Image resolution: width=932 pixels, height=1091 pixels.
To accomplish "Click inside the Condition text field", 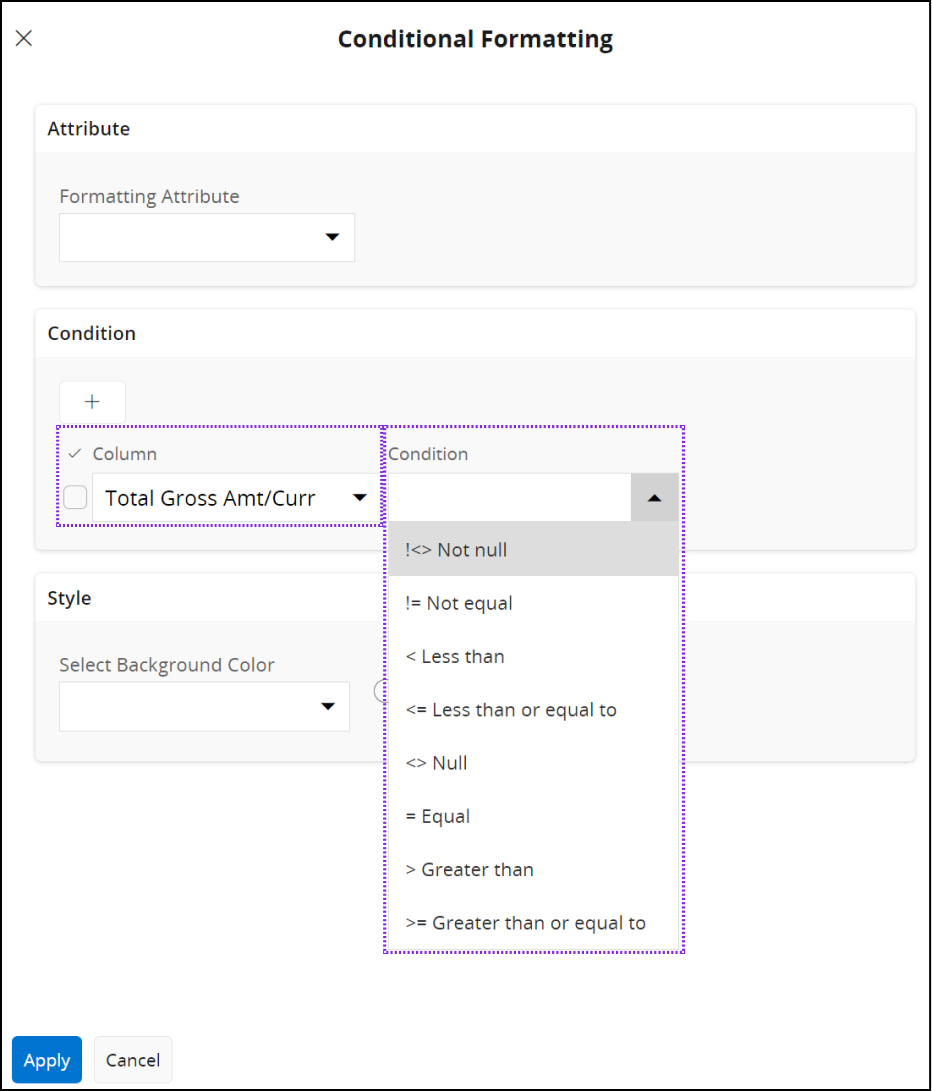I will [509, 498].
